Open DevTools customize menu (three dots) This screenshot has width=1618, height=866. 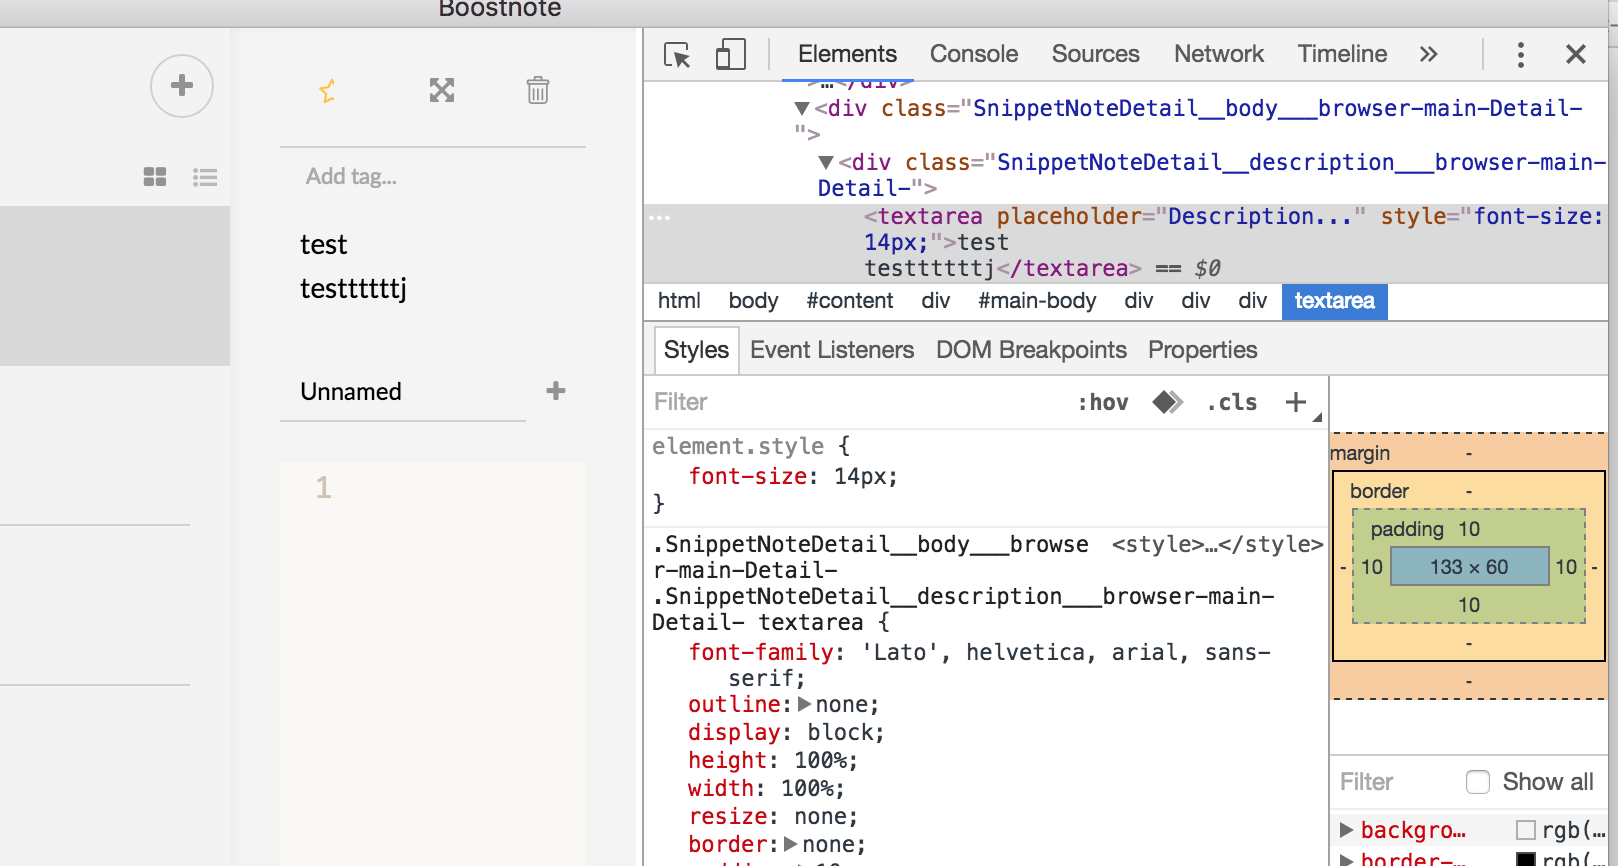click(1521, 54)
